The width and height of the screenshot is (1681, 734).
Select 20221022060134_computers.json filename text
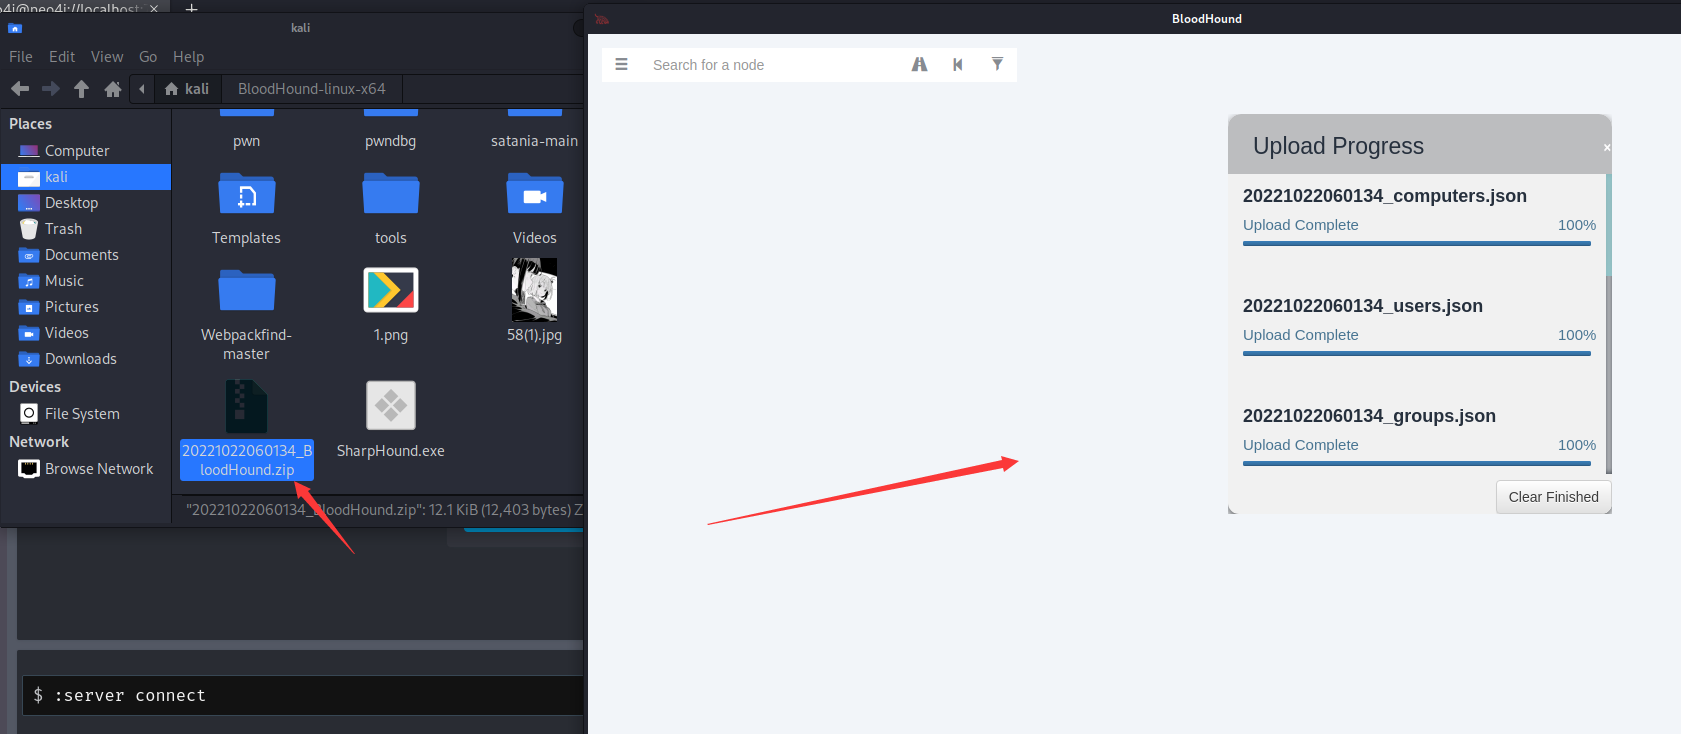coord(1384,196)
